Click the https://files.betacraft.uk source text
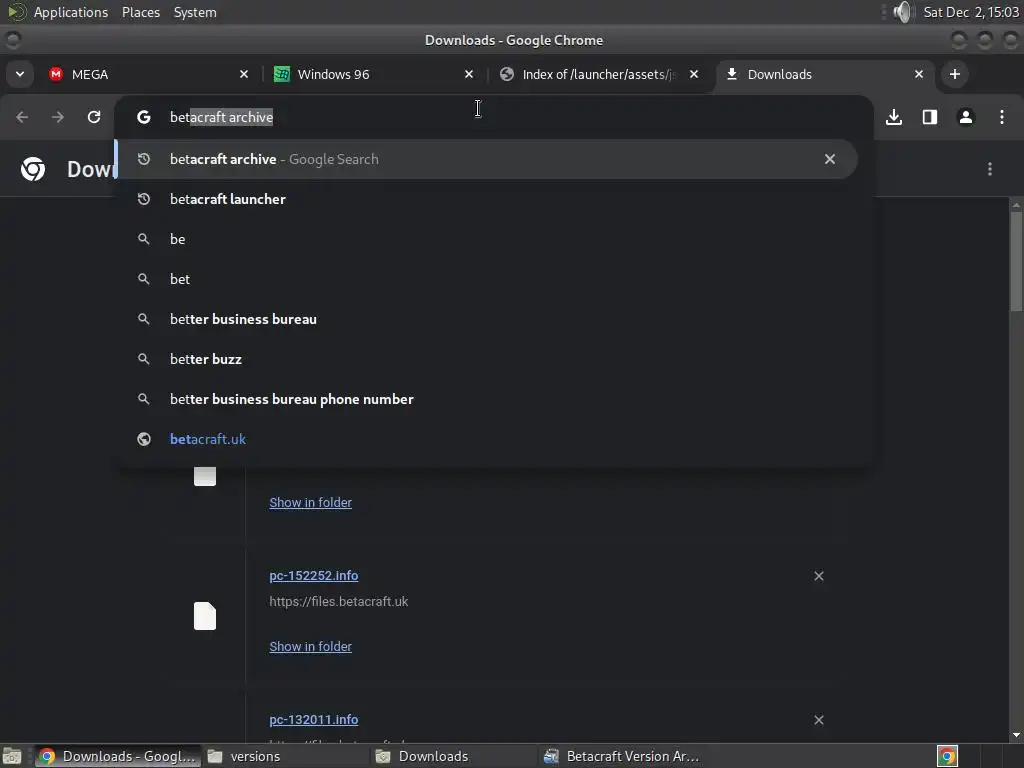 coord(338,601)
